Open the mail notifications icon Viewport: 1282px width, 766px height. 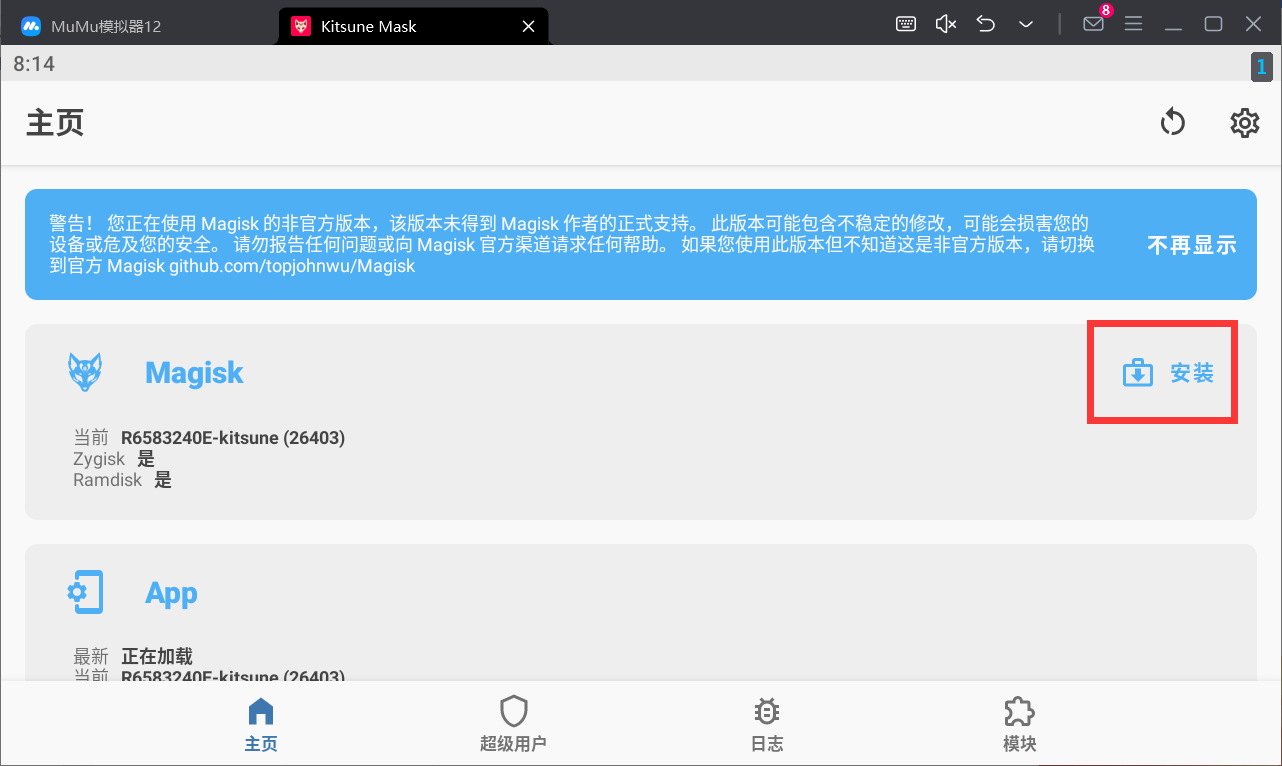pos(1093,24)
